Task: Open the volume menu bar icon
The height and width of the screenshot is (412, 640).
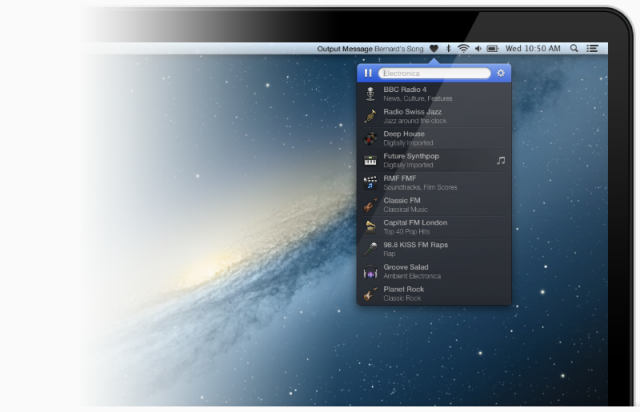Action: click(x=478, y=49)
